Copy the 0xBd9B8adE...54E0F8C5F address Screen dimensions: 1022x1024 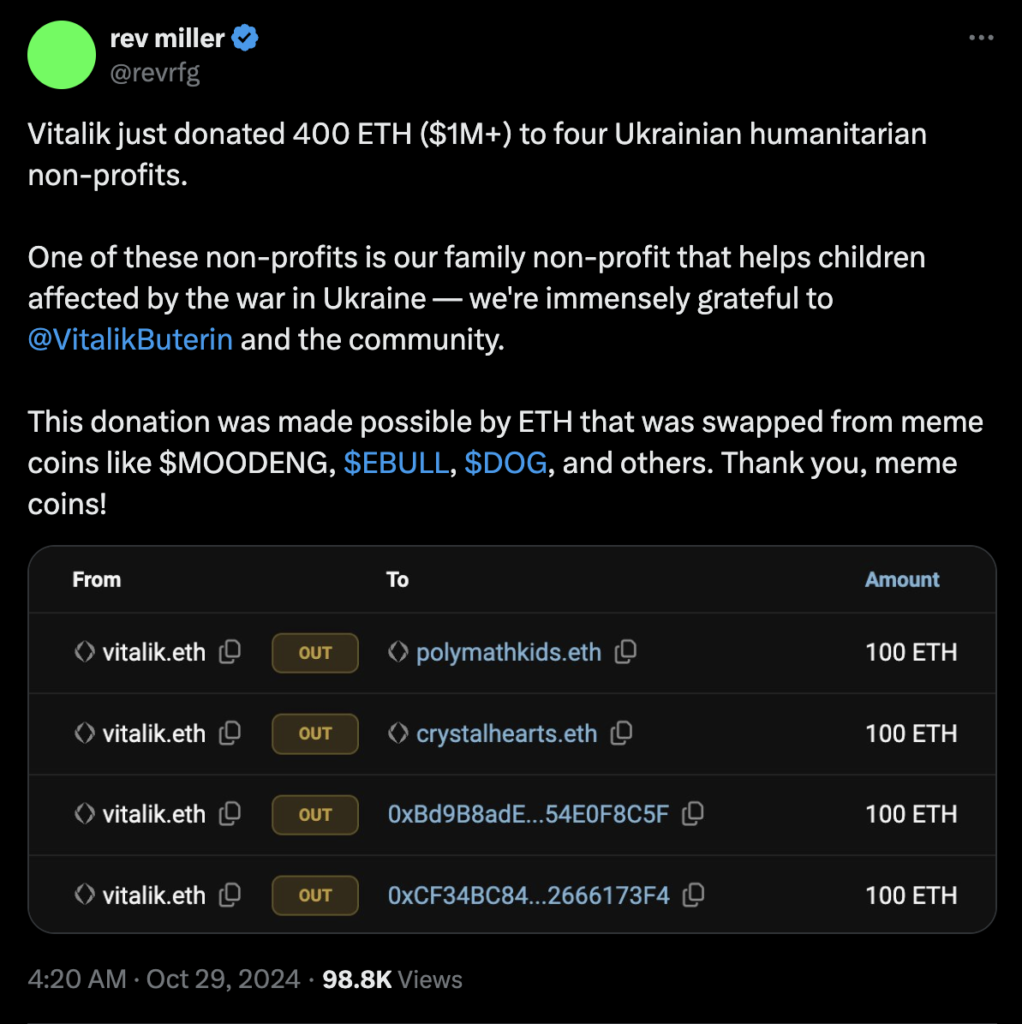(692, 815)
